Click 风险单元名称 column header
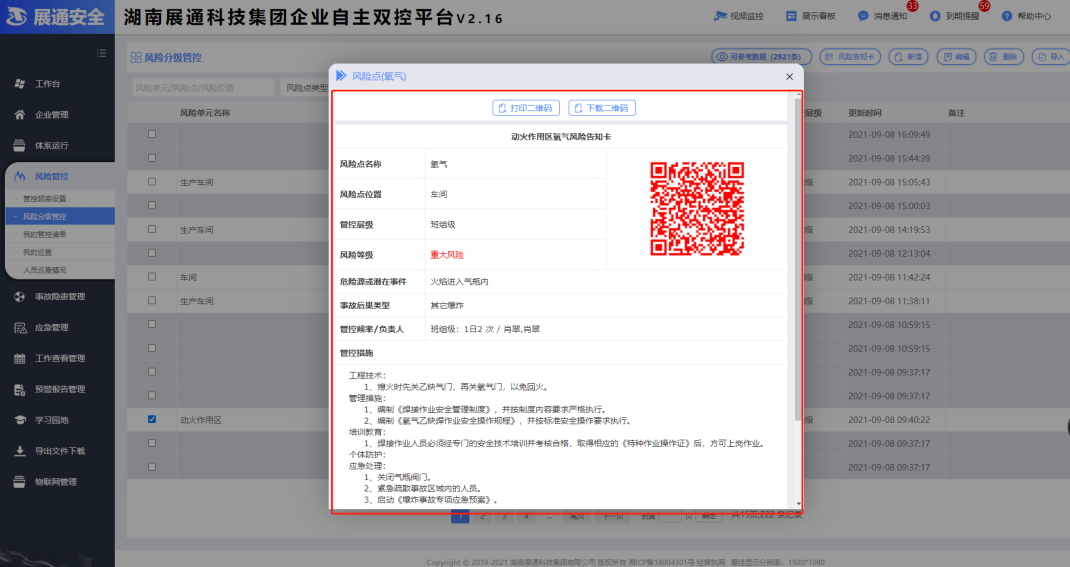 [205, 113]
